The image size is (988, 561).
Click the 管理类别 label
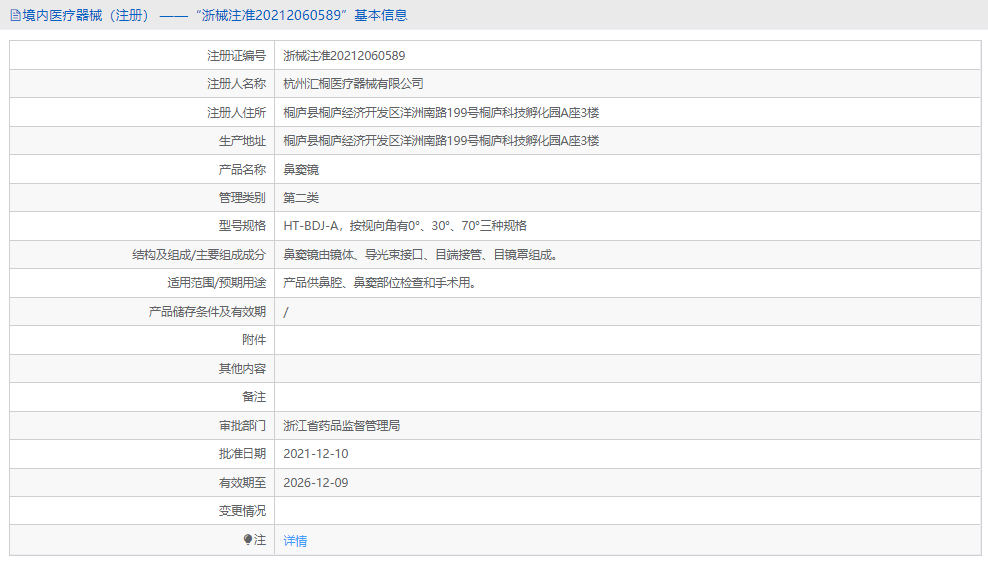pyautogui.click(x=242, y=198)
